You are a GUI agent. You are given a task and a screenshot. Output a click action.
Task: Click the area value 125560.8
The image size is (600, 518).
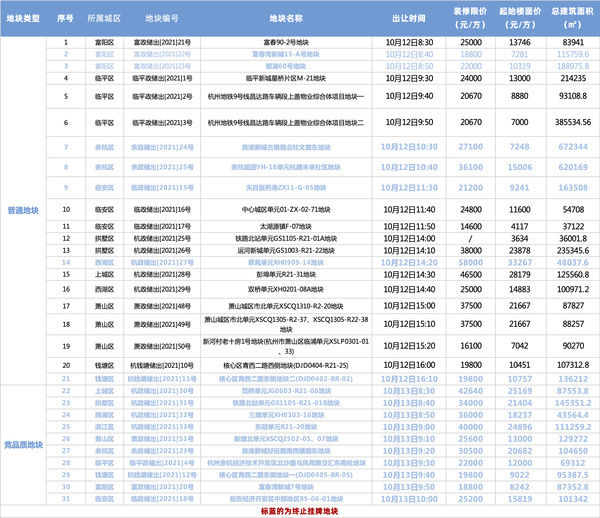point(573,275)
